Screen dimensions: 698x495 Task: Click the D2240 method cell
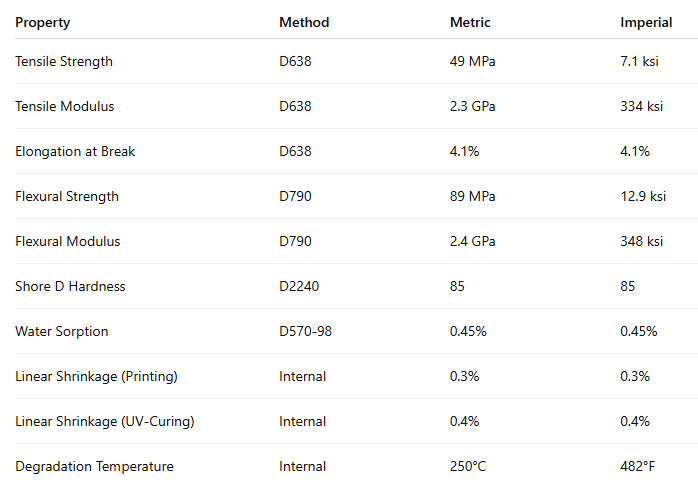coord(298,286)
